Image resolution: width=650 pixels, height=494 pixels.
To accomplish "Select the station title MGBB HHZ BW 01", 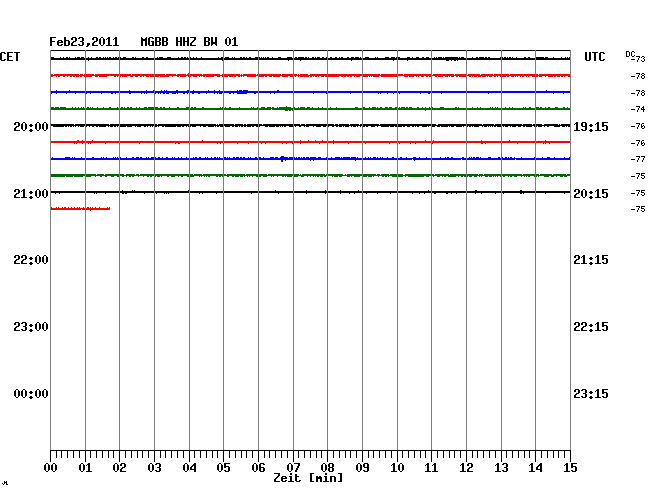I will click(189, 42).
